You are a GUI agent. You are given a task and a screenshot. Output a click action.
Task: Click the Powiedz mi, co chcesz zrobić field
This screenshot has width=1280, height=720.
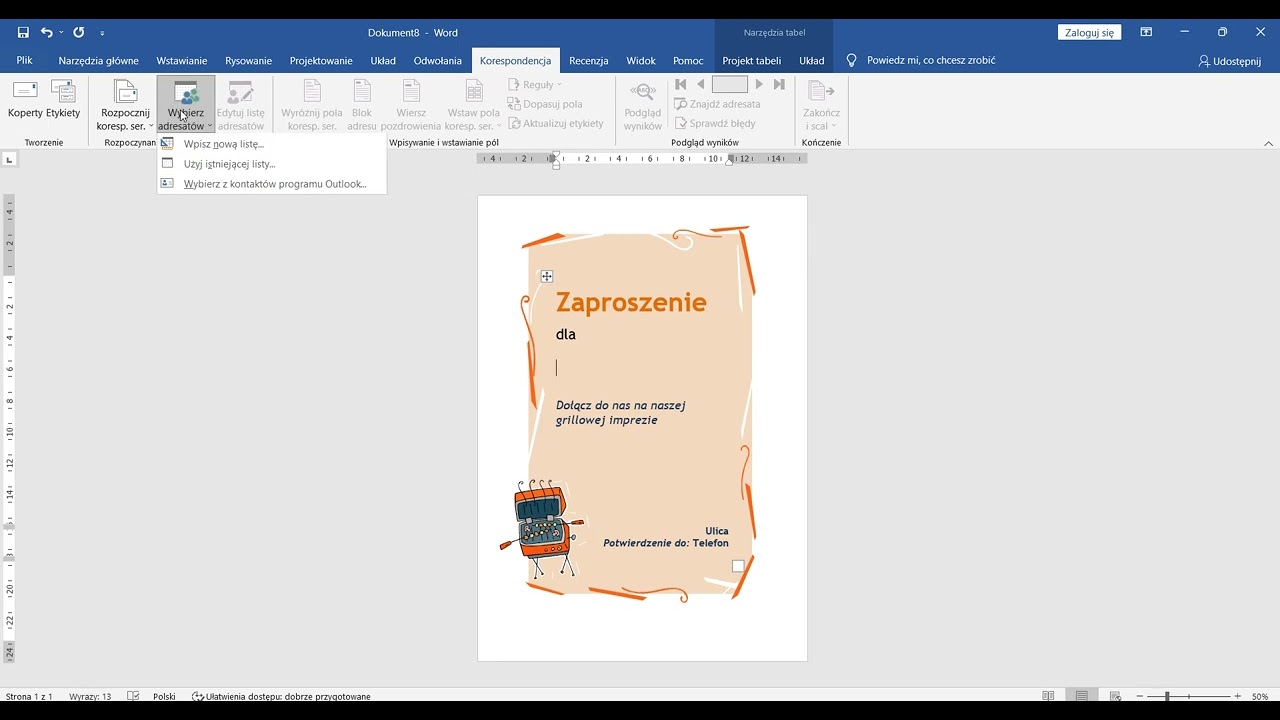(931, 60)
